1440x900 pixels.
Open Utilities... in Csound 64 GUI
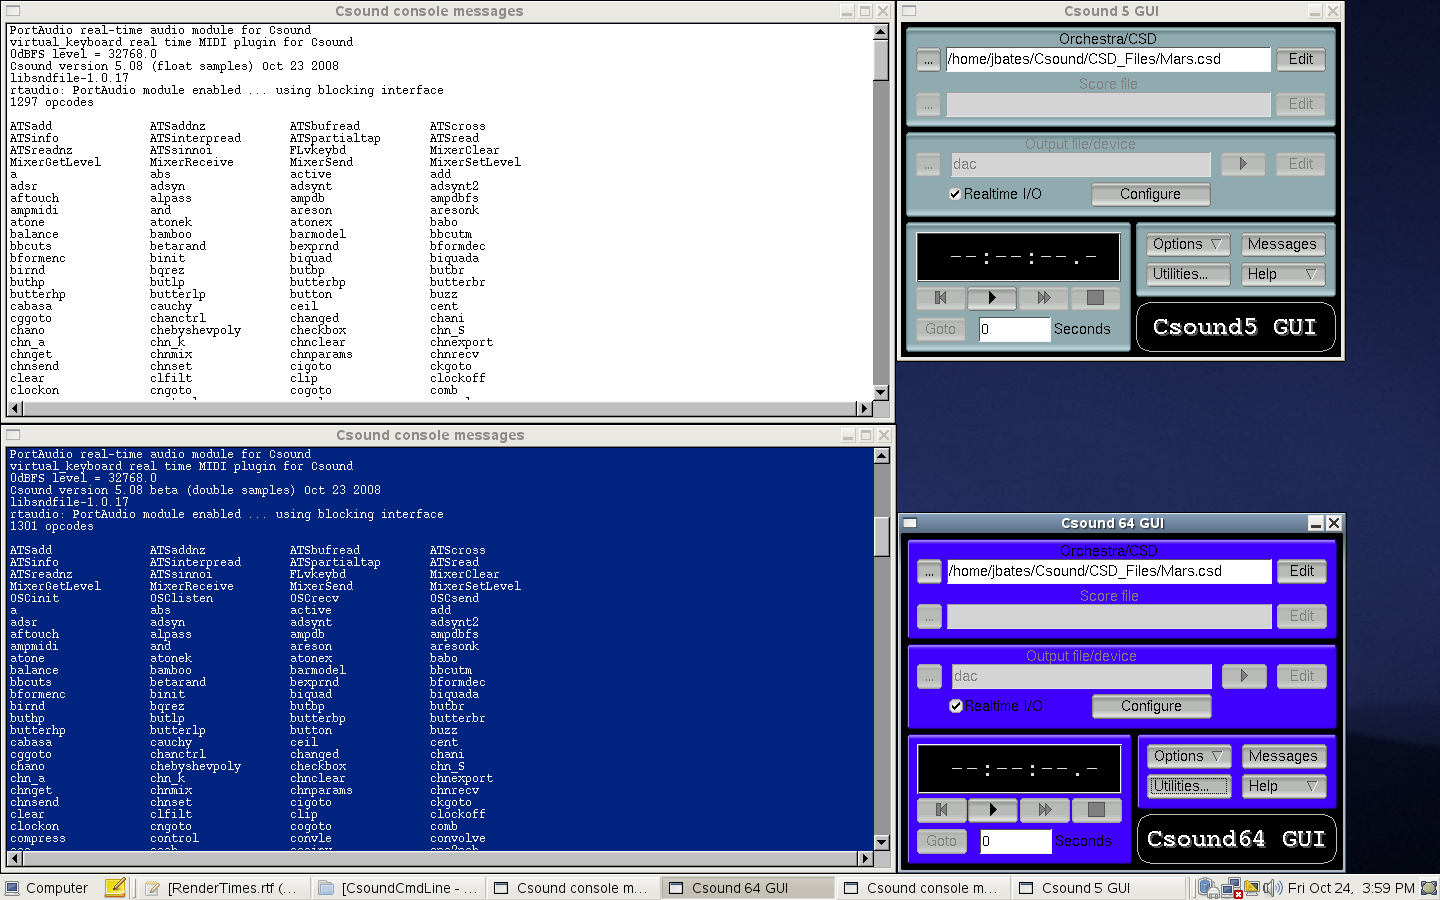pos(1189,786)
